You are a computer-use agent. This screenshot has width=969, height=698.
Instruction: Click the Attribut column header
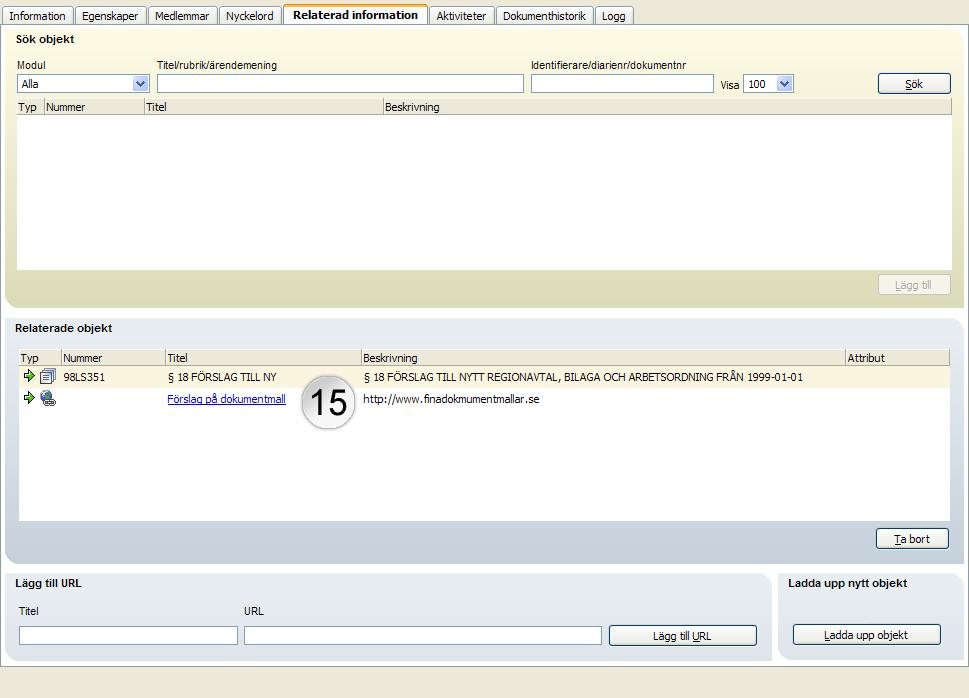pos(897,358)
